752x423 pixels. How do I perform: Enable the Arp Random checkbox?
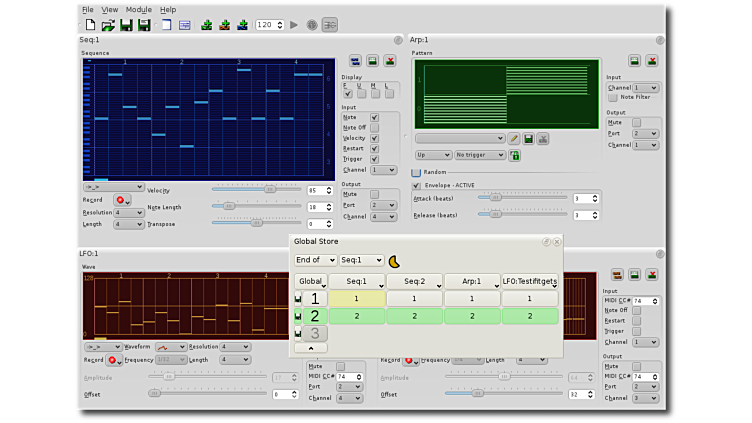coord(417,172)
